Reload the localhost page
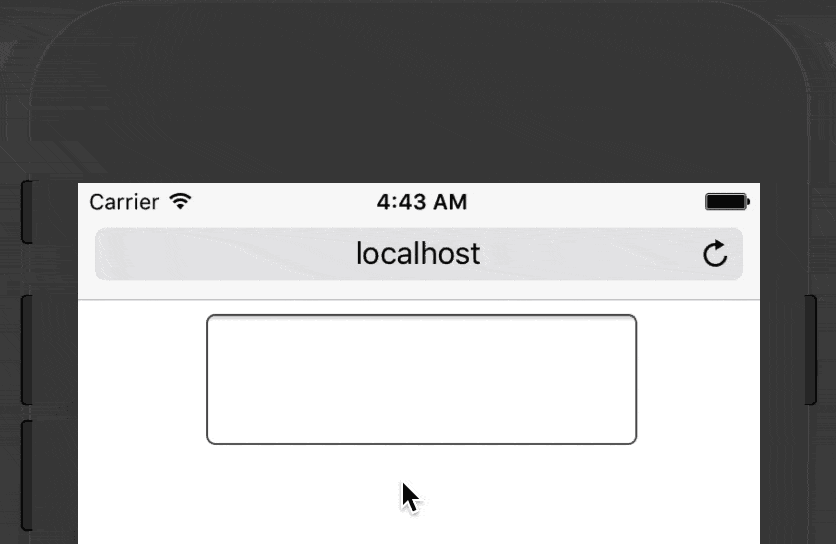Screen dimensions: 836x544 pyautogui.click(x=715, y=253)
